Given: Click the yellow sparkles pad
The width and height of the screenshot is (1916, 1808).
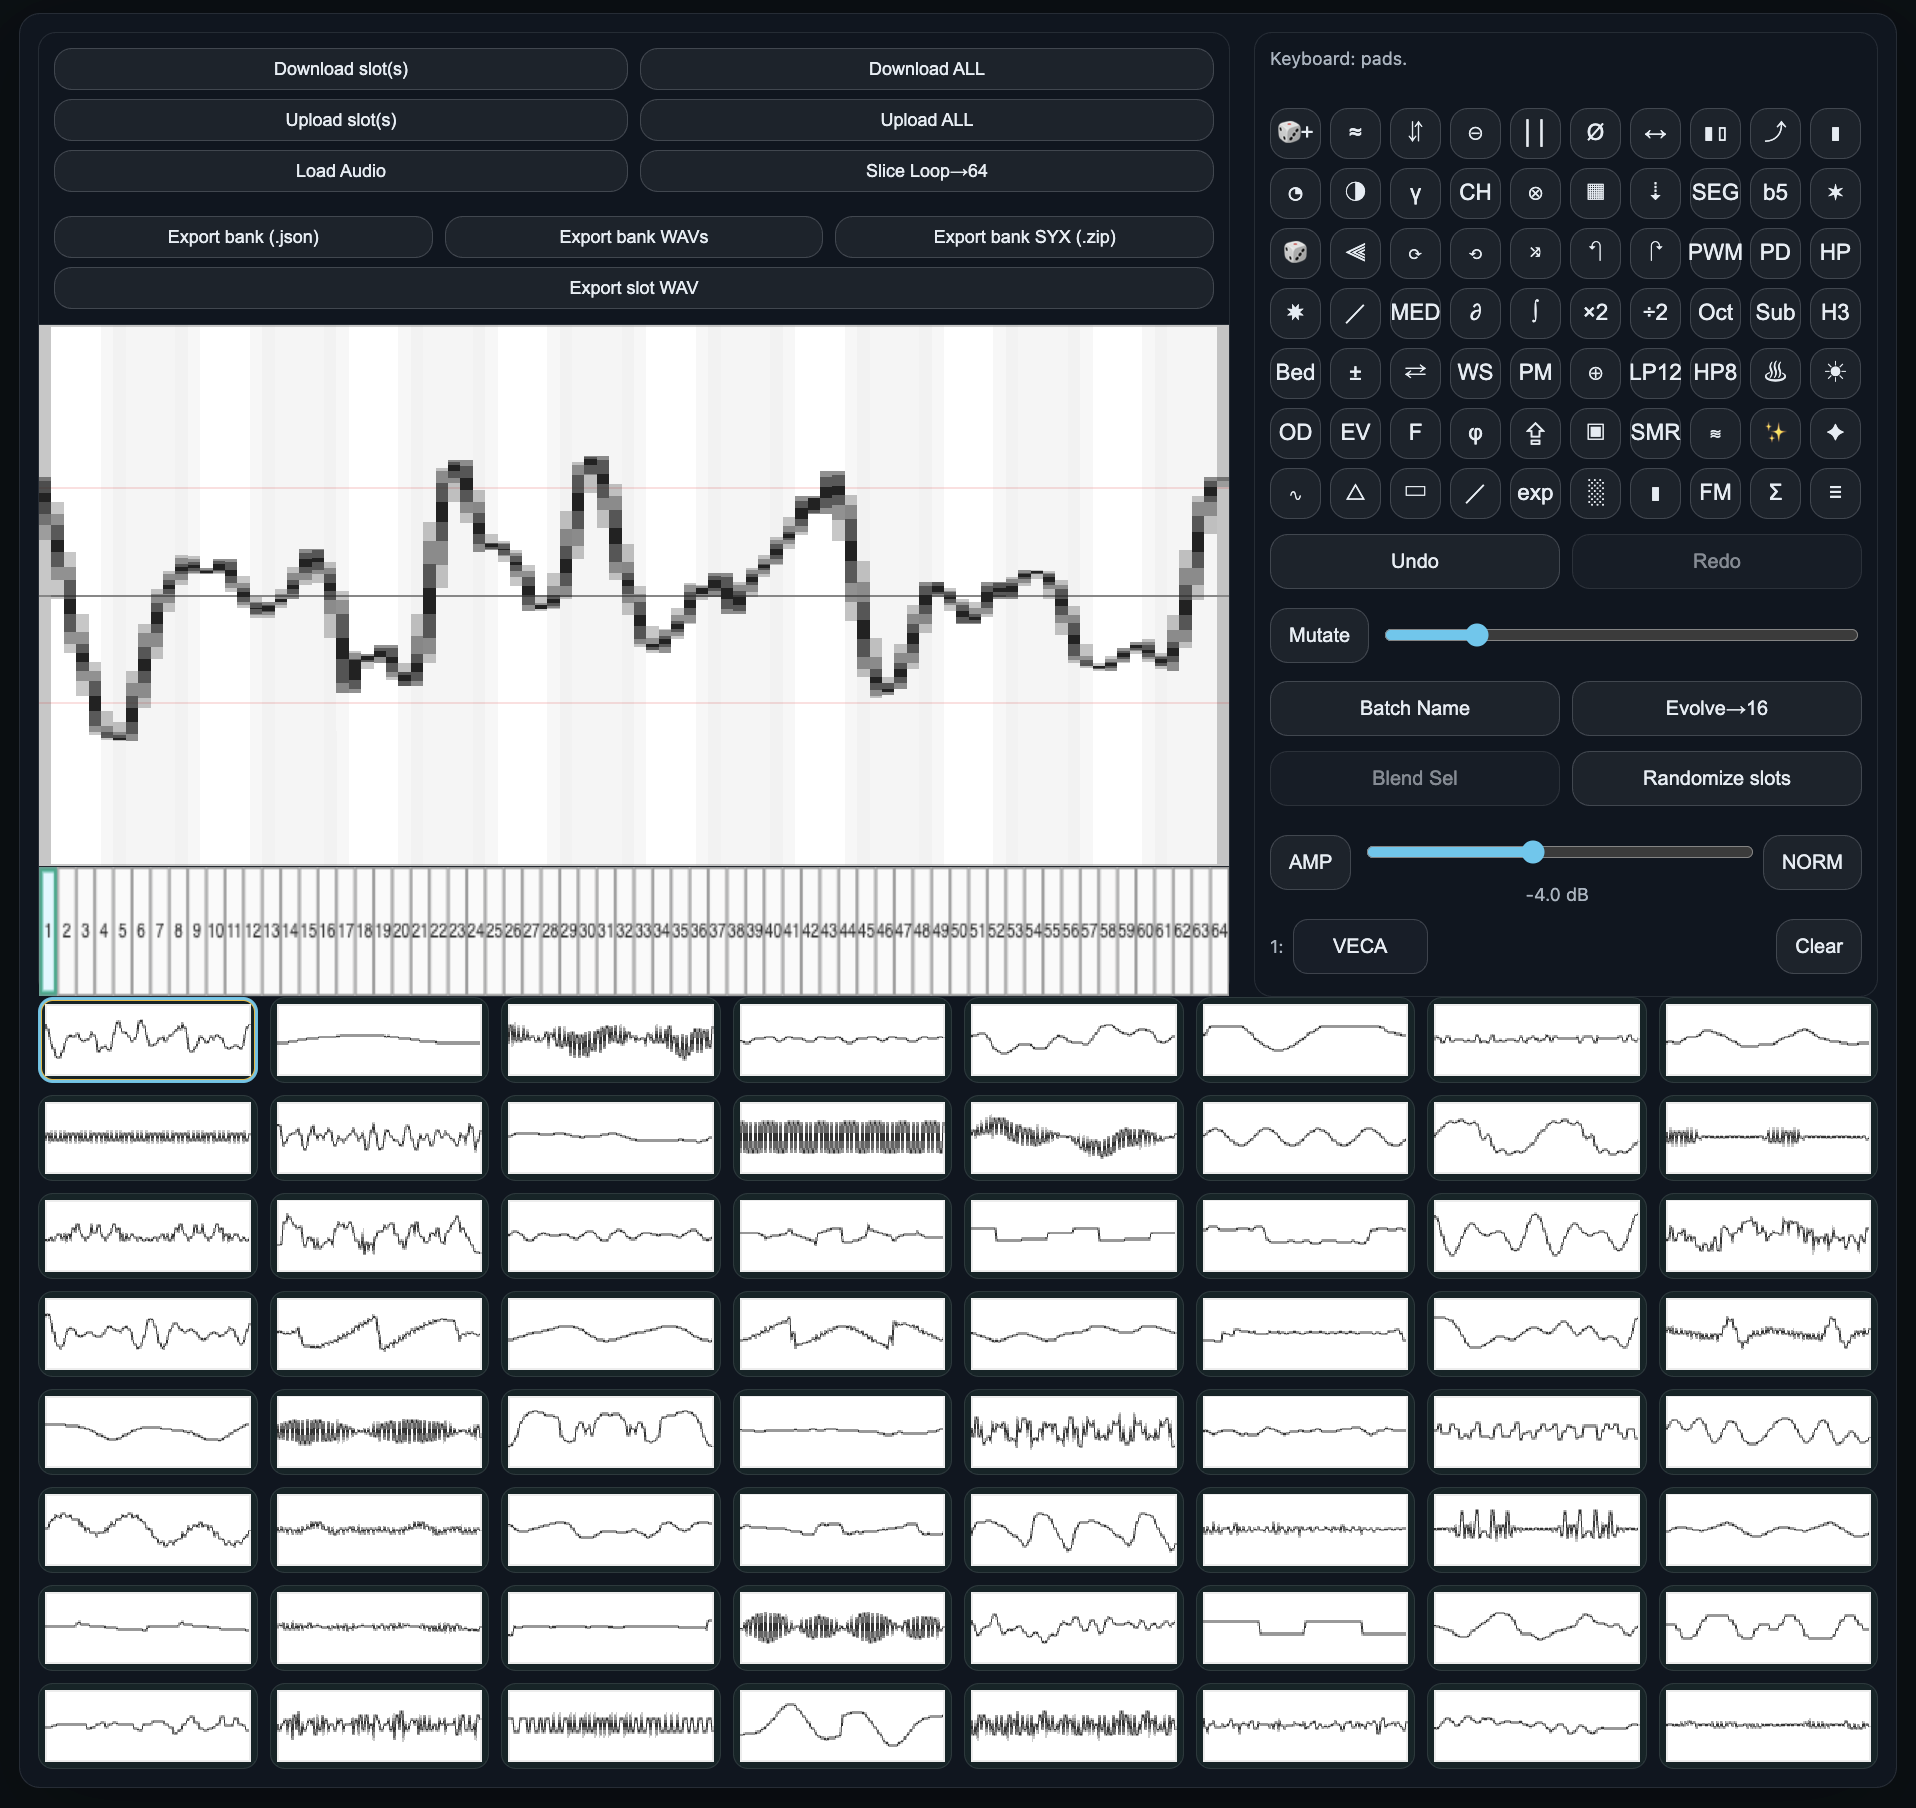Looking at the screenshot, I should coord(1775,433).
